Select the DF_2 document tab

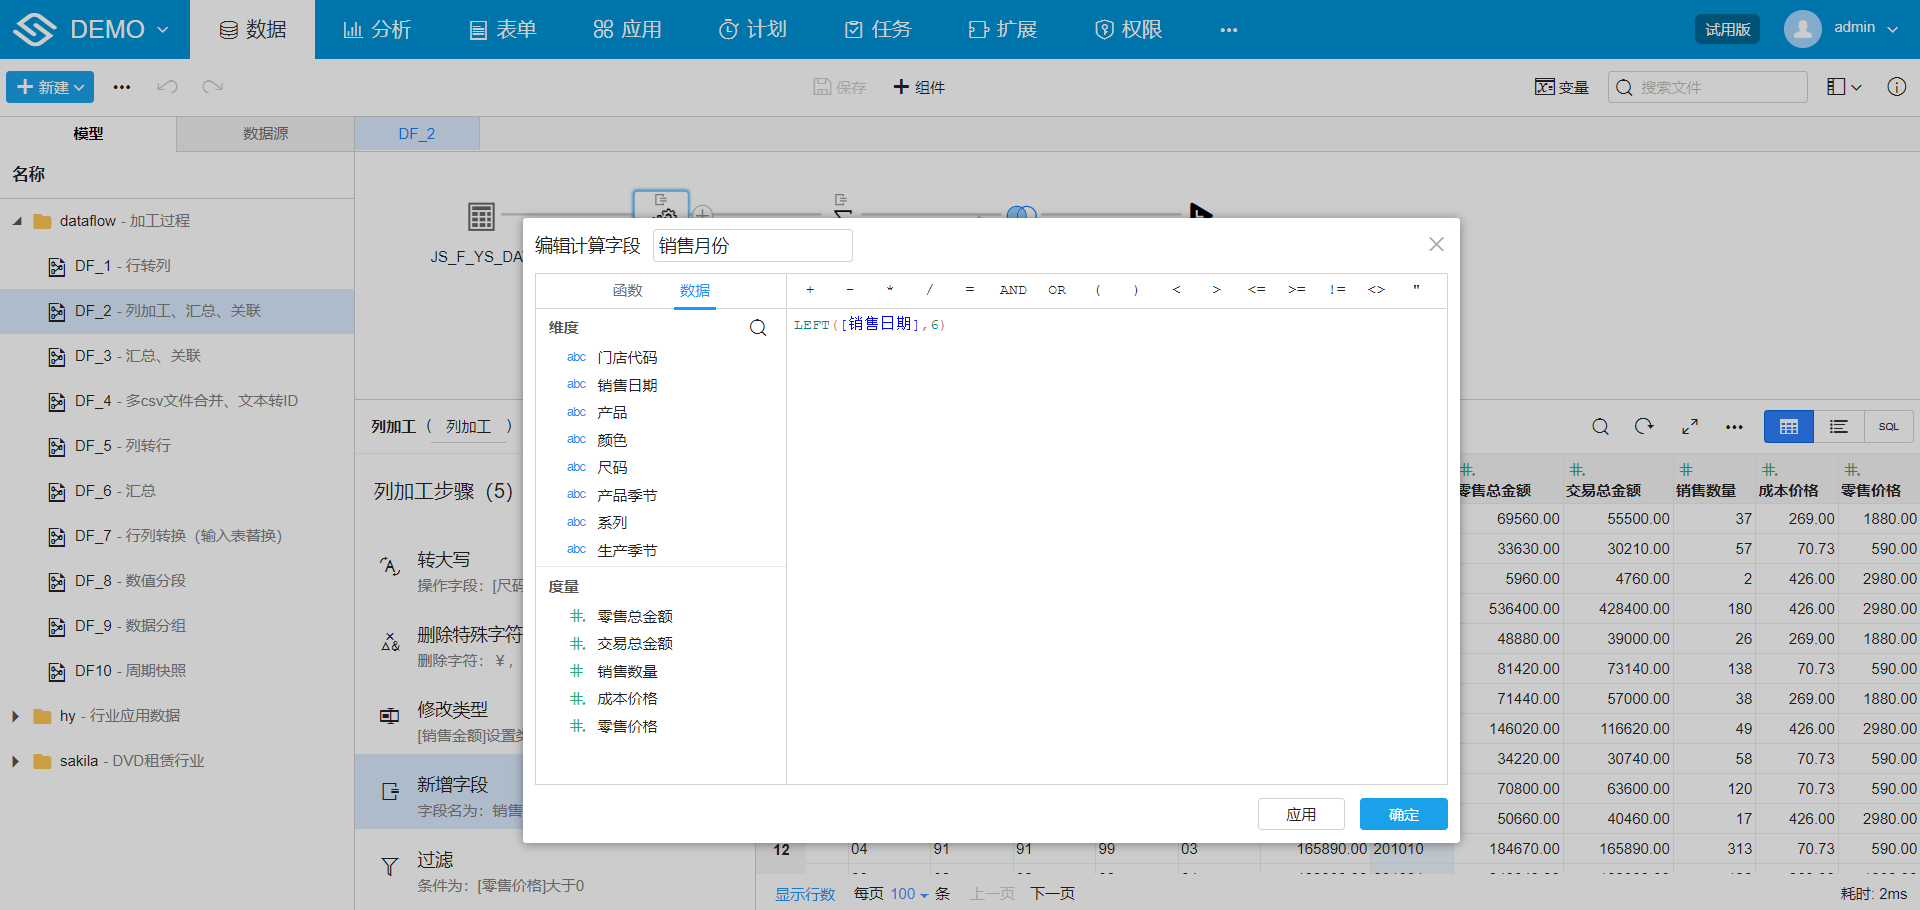point(417,134)
